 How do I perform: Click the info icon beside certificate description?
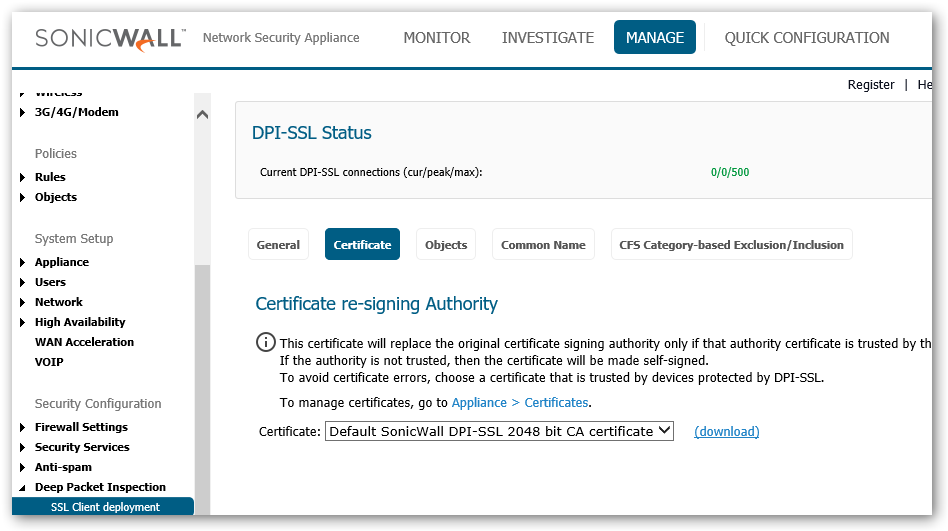point(265,343)
